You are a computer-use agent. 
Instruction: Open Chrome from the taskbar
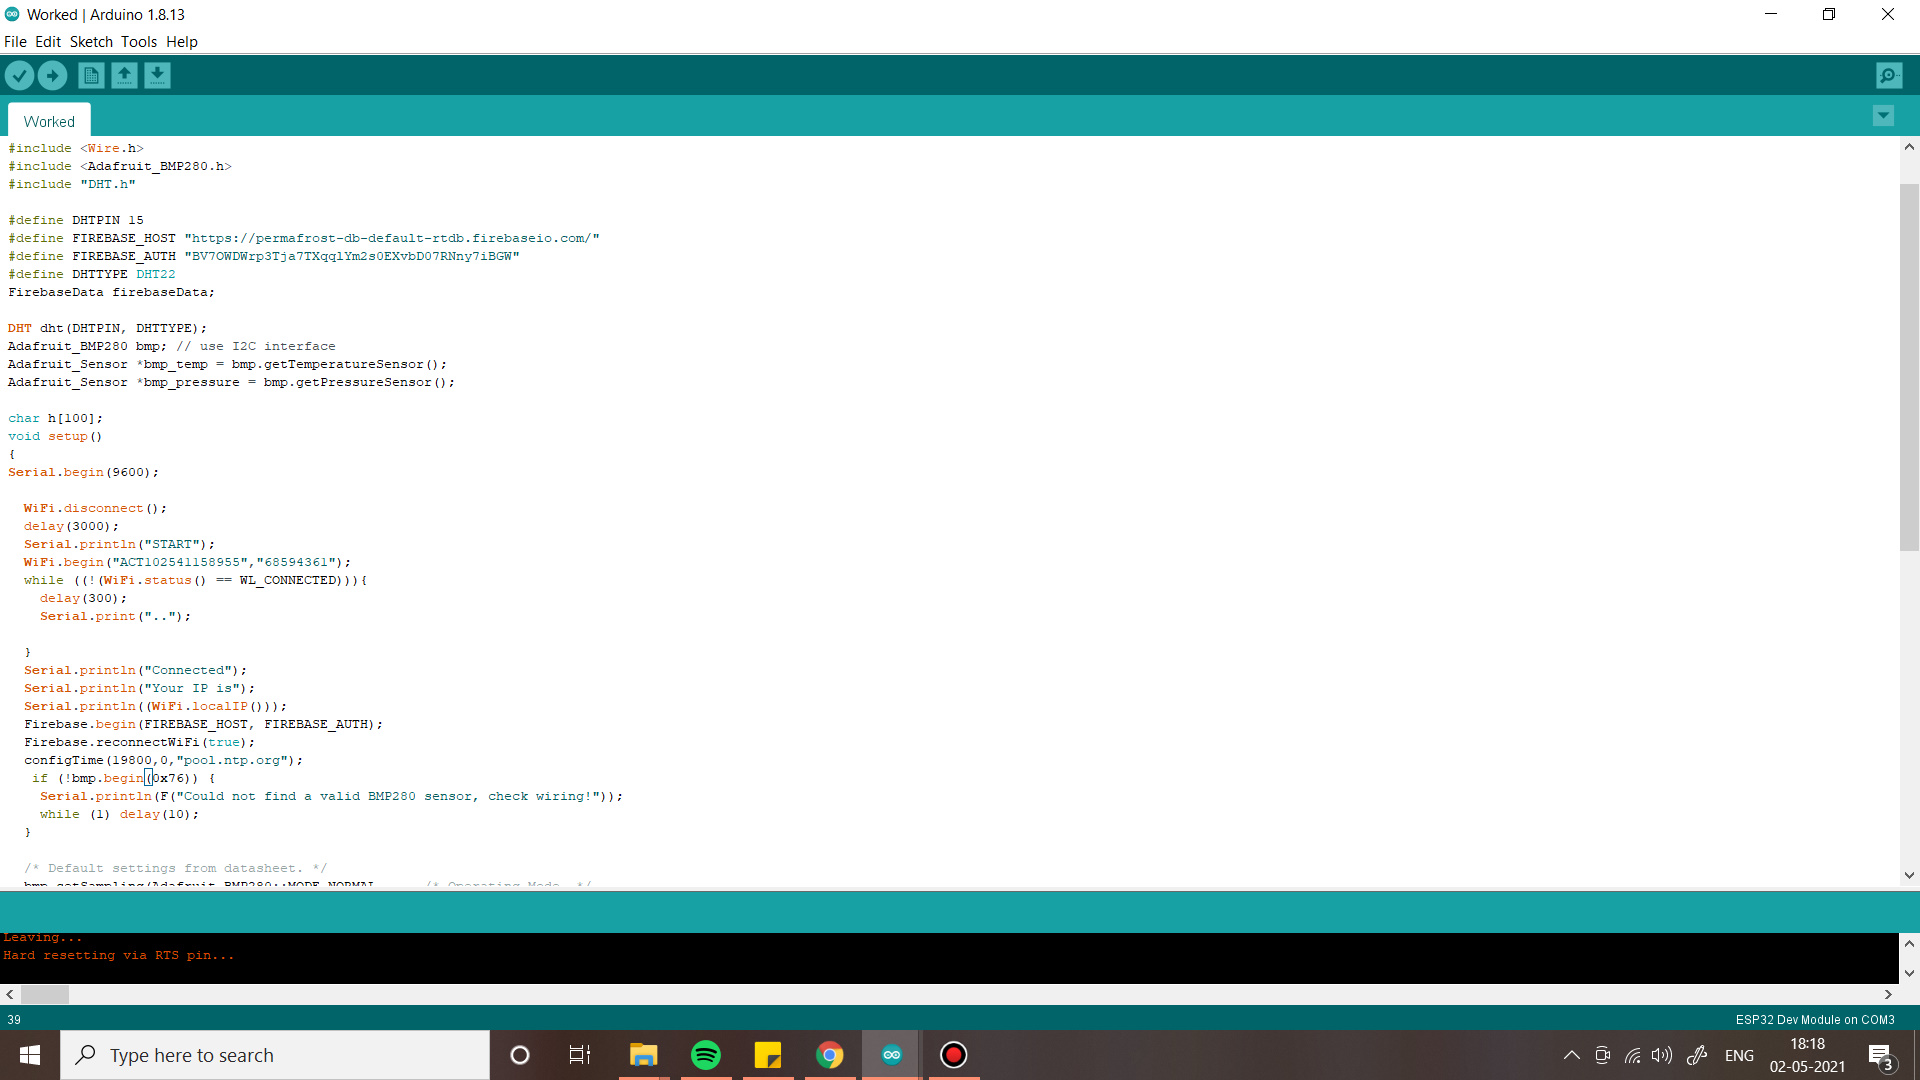click(x=830, y=1055)
